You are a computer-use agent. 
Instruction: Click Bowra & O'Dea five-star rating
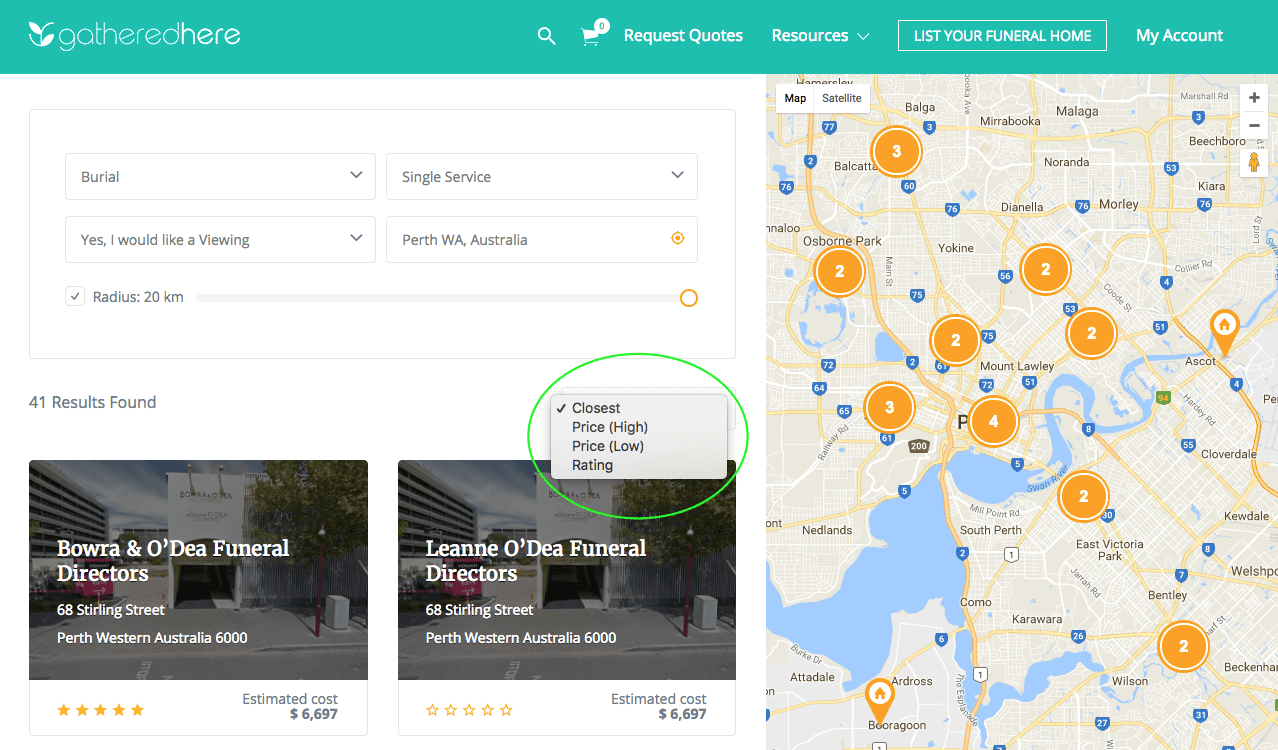click(x=101, y=710)
